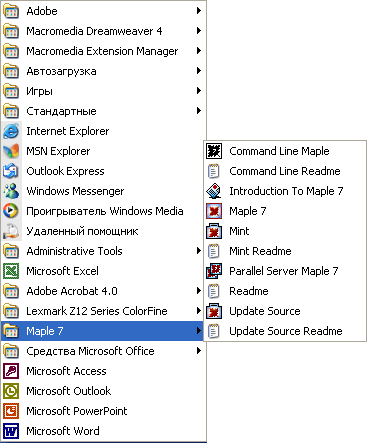Launch Microsoft PowerPoint from the menu
The image size is (367, 443).
click(103, 411)
